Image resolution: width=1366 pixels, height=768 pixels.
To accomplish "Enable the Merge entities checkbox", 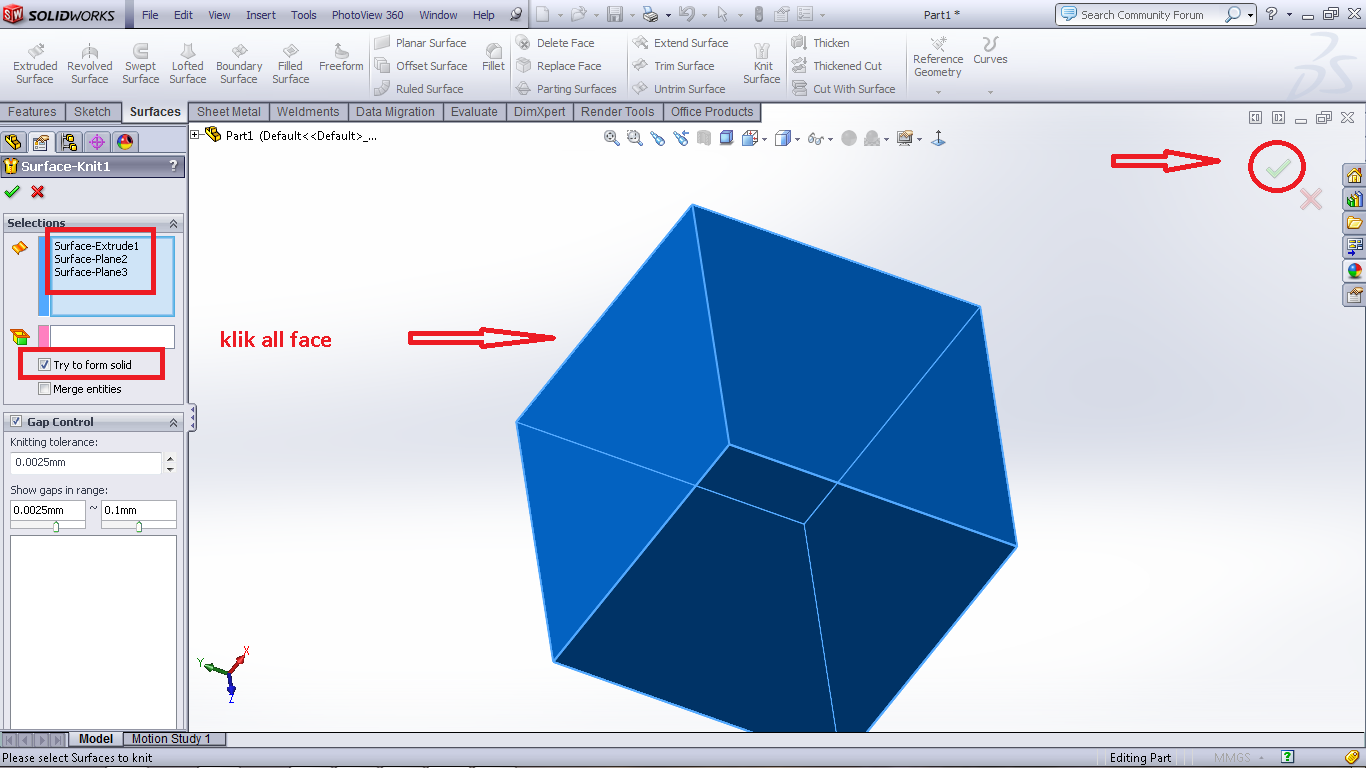I will [x=44, y=389].
